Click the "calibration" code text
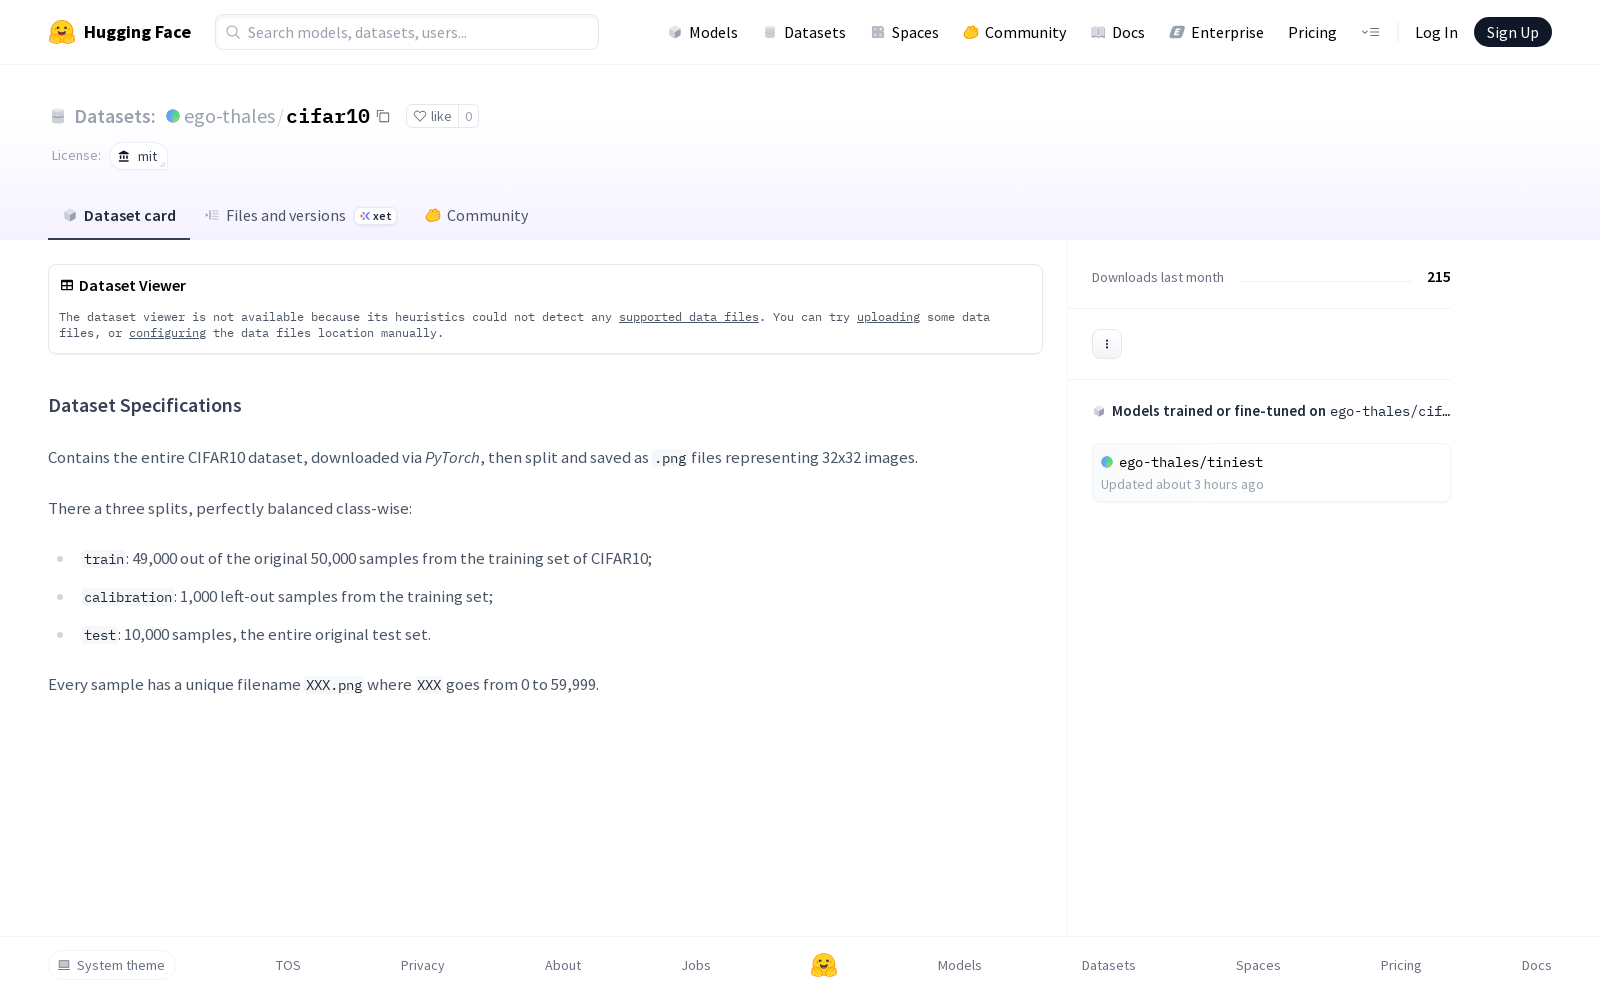The image size is (1600, 1000). pos(128,597)
